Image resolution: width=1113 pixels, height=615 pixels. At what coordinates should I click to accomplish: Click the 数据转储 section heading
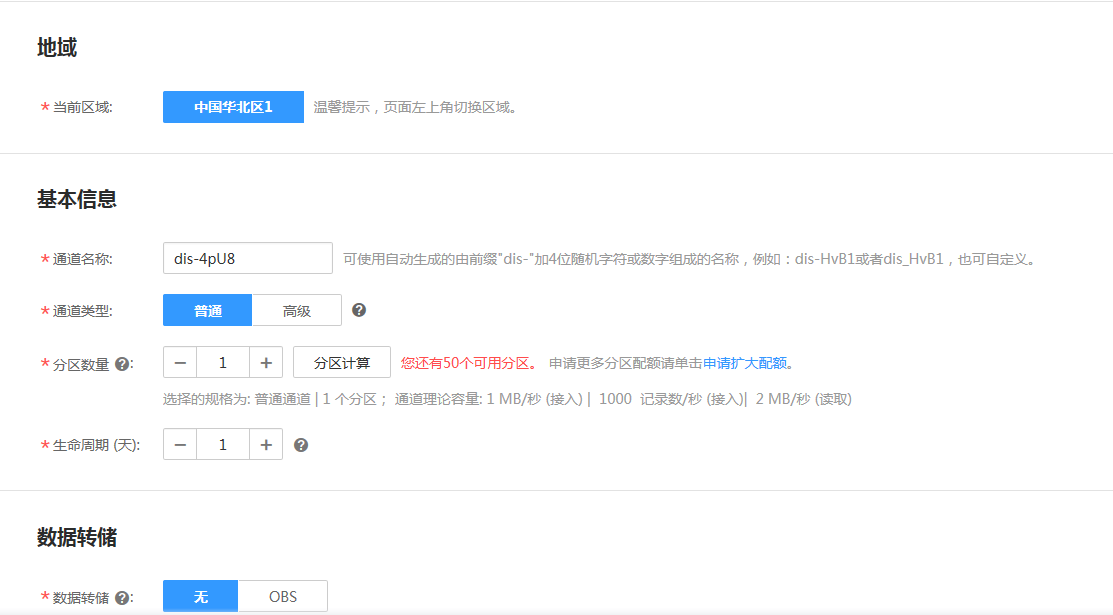click(x=77, y=537)
